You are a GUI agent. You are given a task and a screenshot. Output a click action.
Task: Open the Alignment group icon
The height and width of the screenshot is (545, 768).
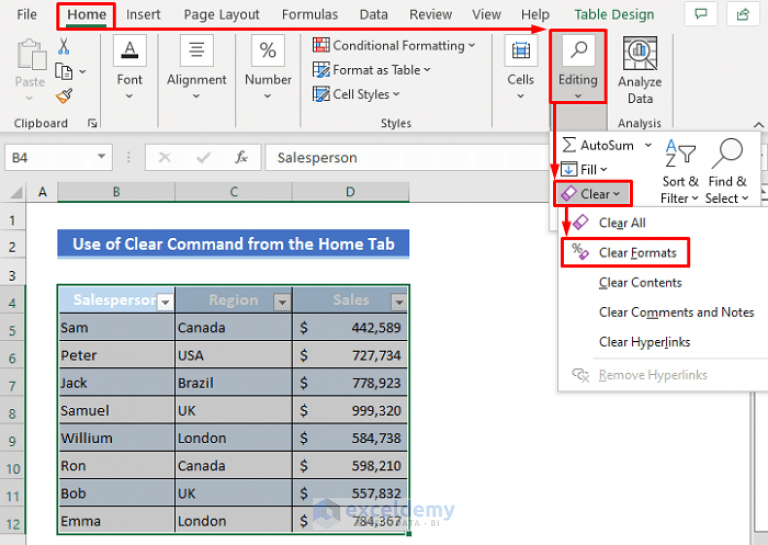(196, 50)
